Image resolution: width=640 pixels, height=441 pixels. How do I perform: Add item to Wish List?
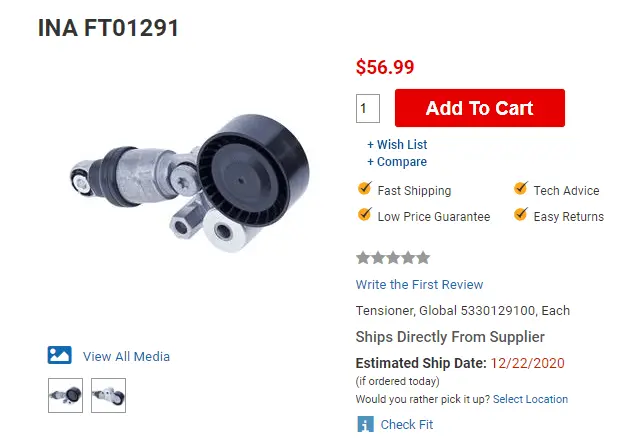pyautogui.click(x=397, y=145)
